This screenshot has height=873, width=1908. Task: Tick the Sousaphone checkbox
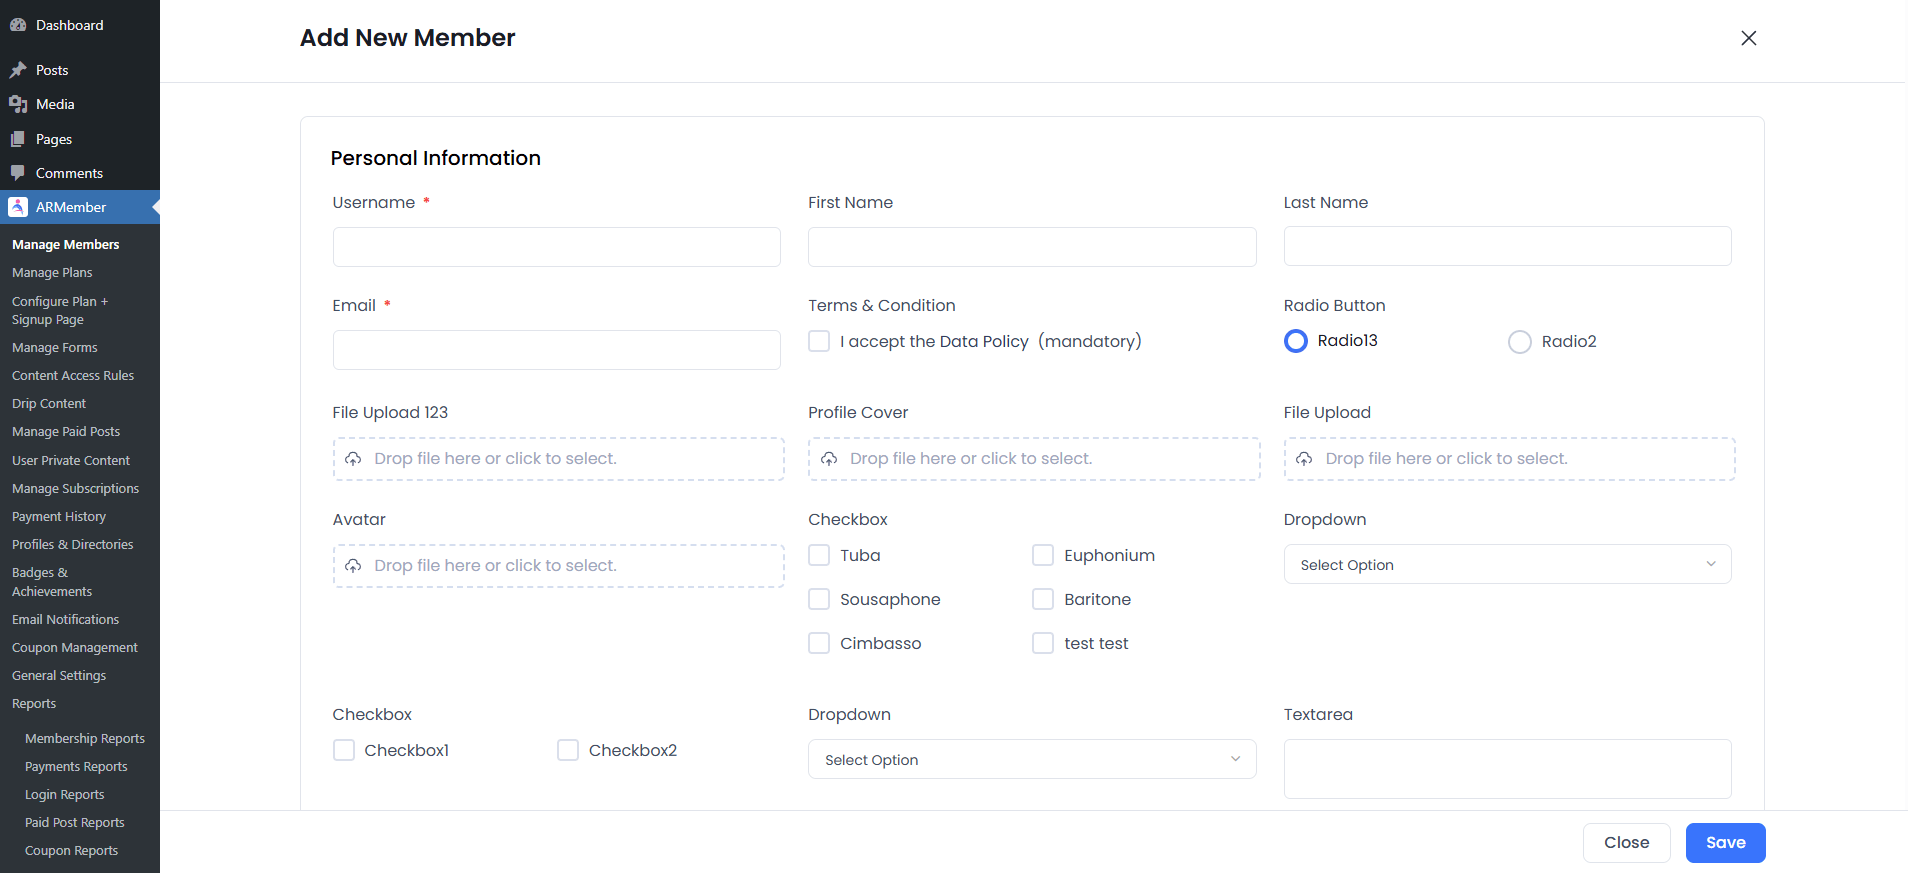coord(819,599)
